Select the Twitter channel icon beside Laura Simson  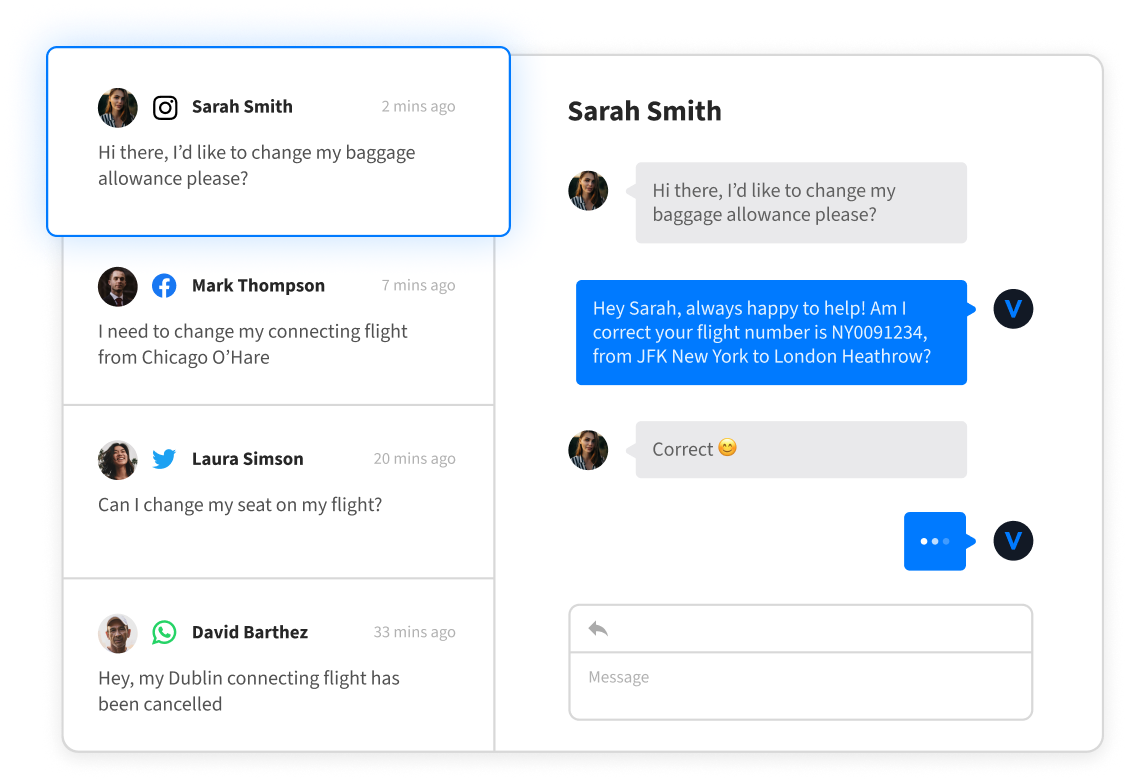pyautogui.click(x=163, y=459)
